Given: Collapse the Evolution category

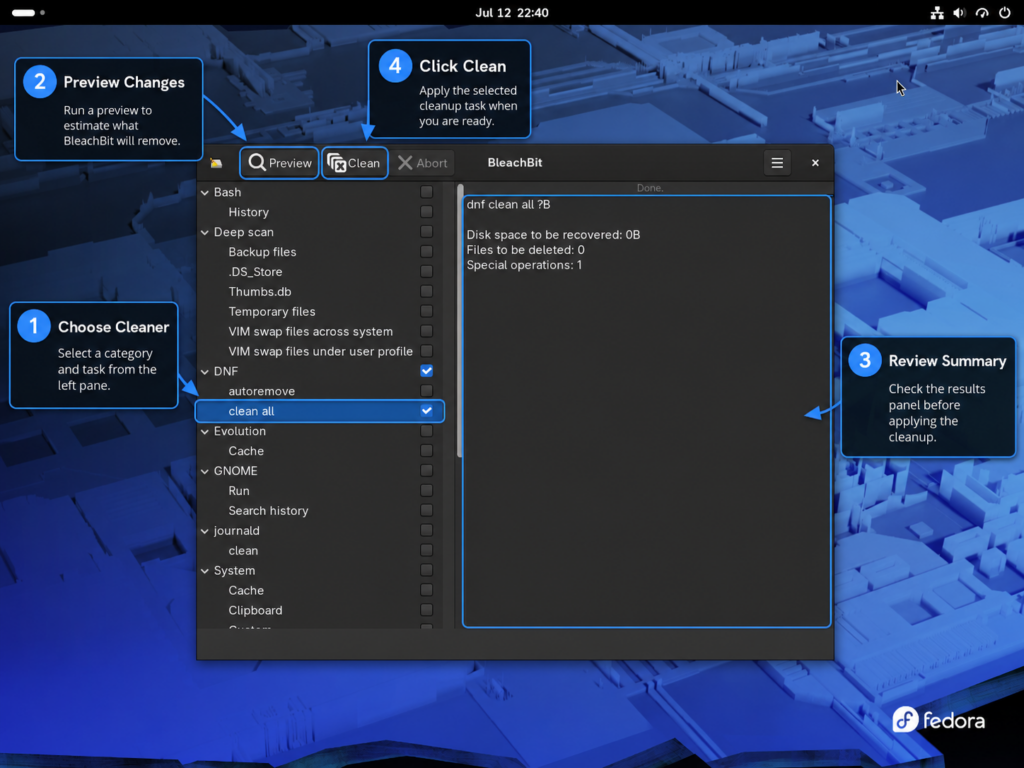Looking at the screenshot, I should pyautogui.click(x=205, y=432).
